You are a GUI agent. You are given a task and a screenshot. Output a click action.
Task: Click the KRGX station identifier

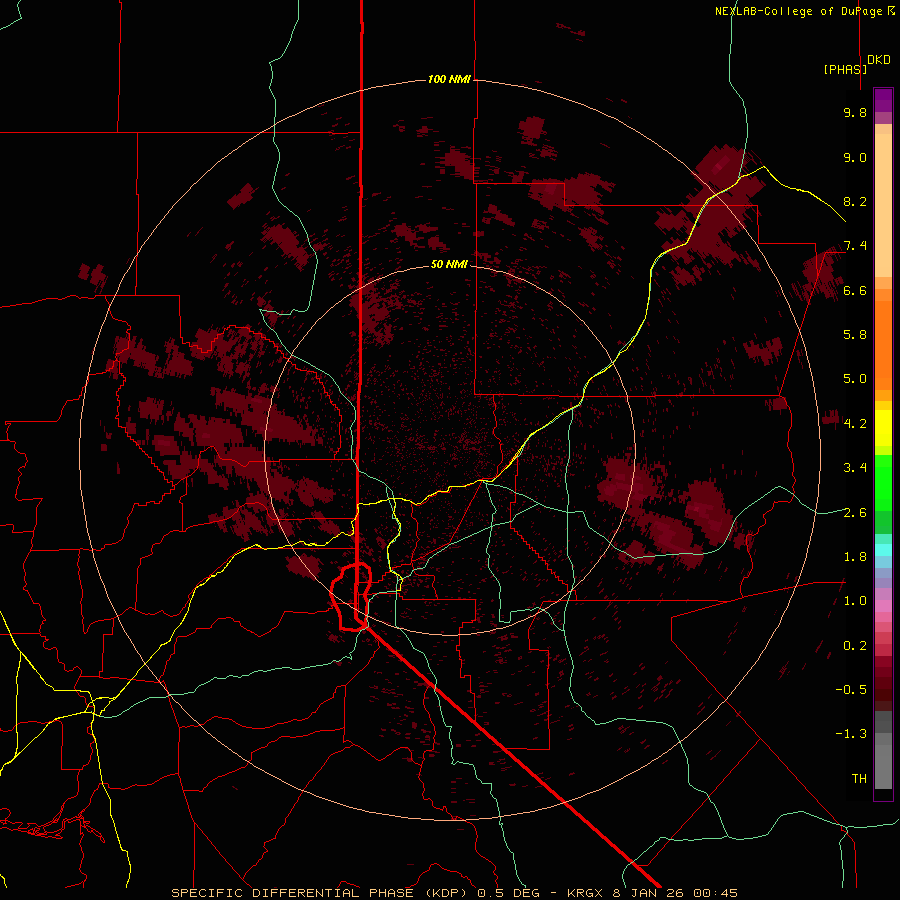click(586, 893)
